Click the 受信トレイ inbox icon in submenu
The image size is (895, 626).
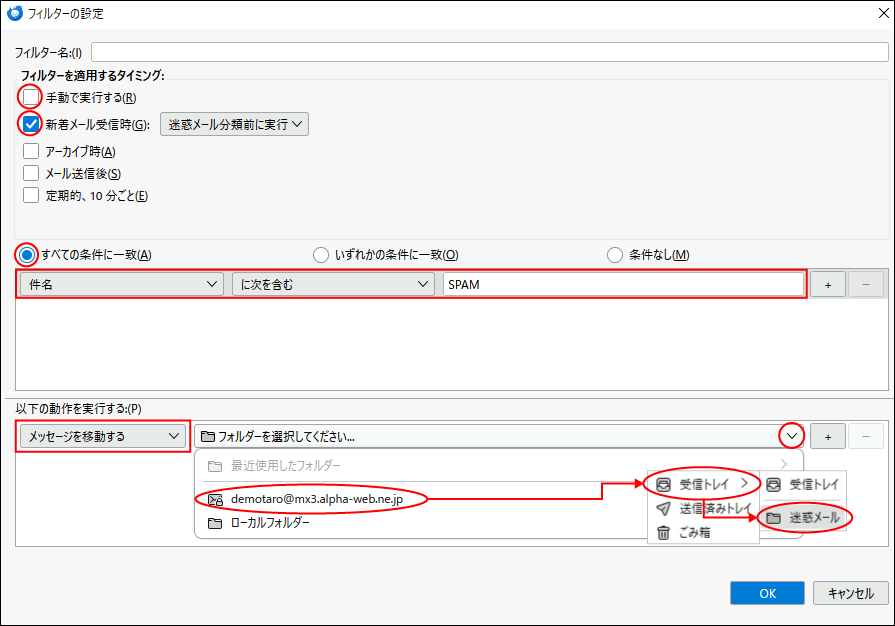point(661,485)
